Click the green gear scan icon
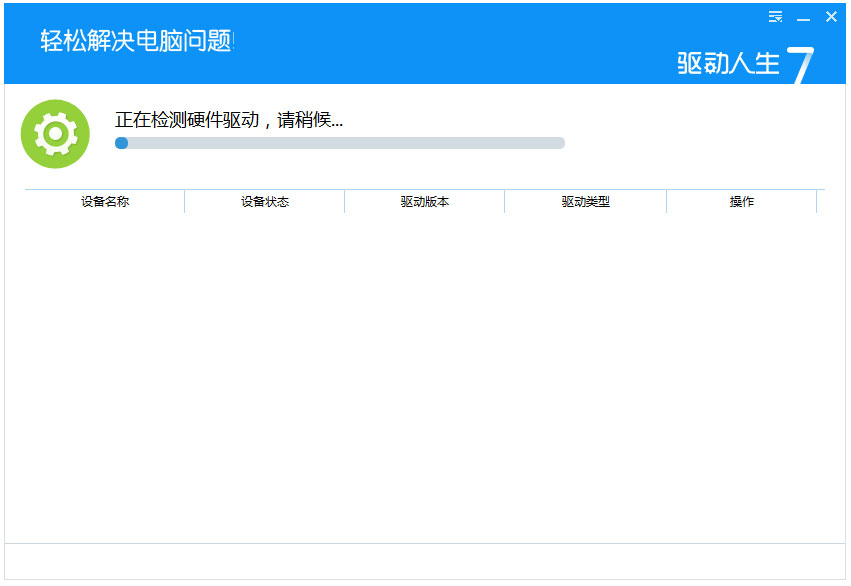This screenshot has width=851, height=586. tap(55, 133)
